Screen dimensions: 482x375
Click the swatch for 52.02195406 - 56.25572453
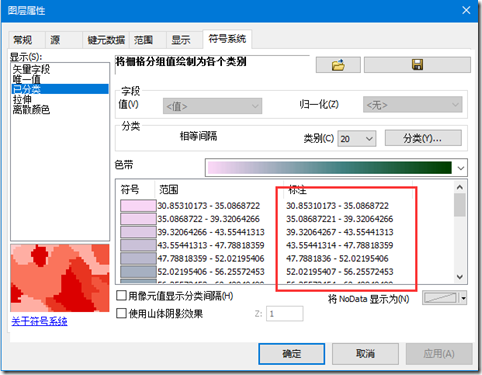click(x=138, y=272)
